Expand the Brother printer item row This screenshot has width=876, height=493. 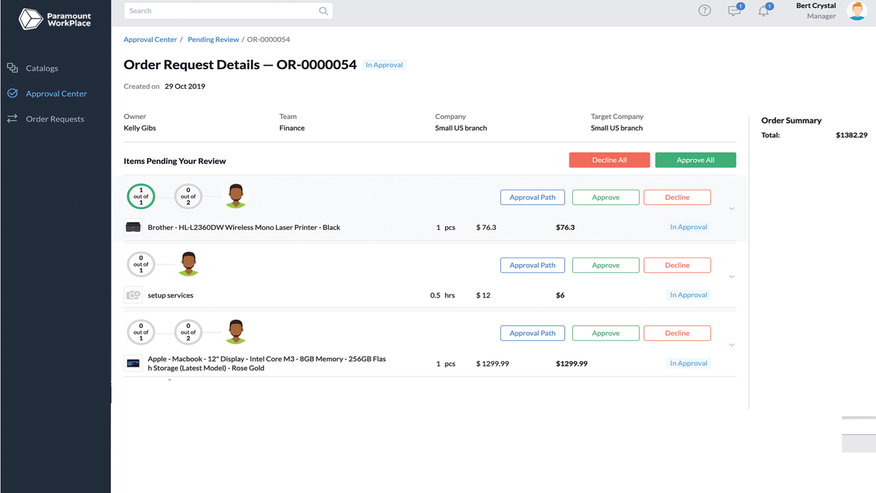click(732, 209)
